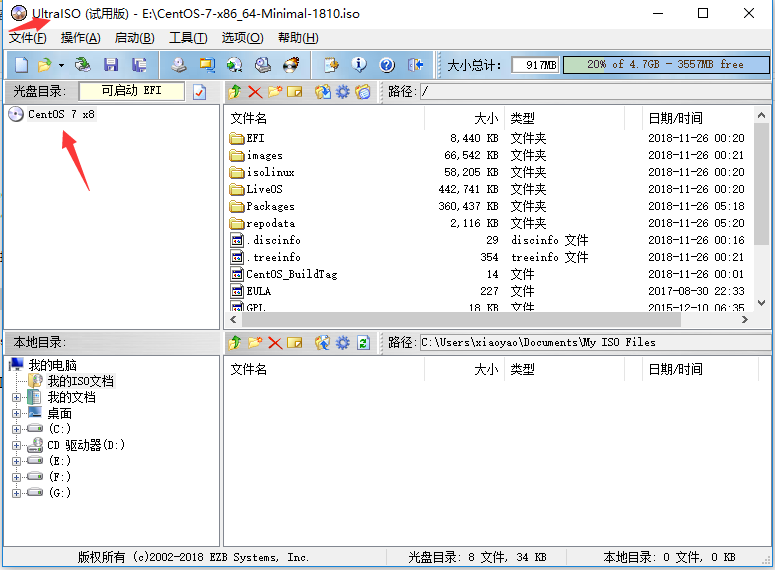
Task: Open the 工具(T) menu
Action: 188,38
